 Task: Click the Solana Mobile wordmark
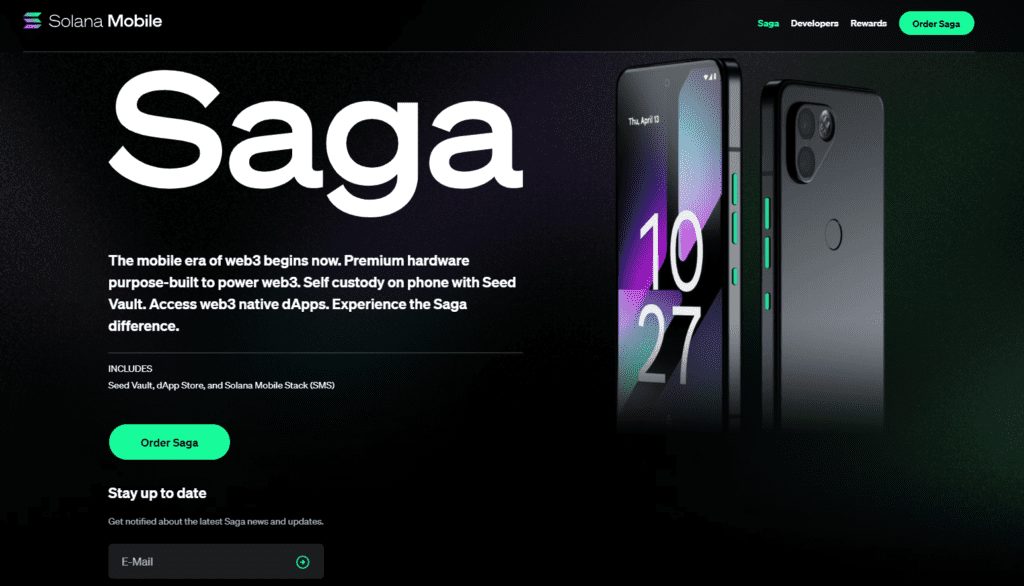coord(105,21)
